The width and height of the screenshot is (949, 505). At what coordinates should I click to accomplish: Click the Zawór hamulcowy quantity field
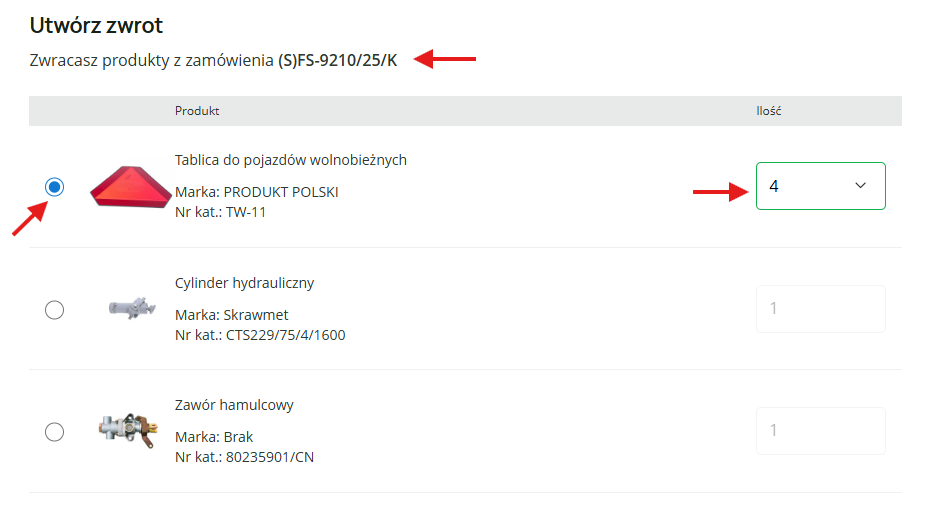point(820,431)
